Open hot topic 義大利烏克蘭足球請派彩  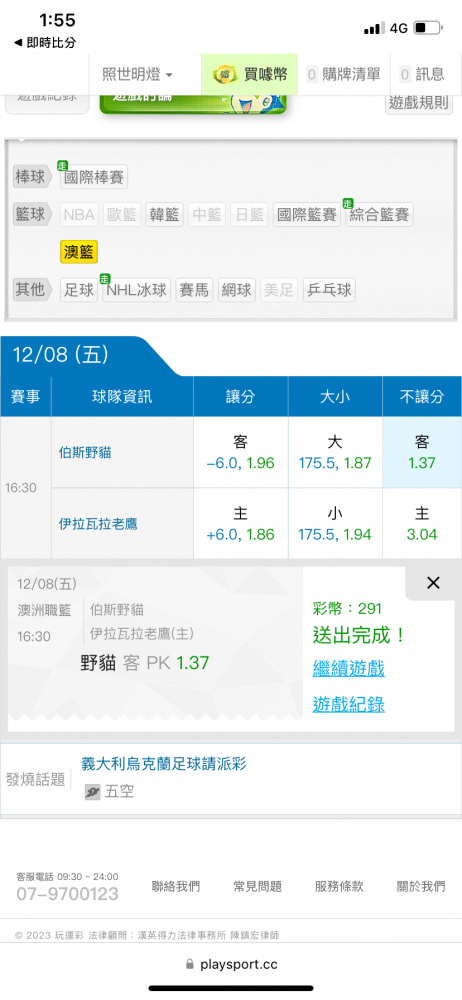pos(164,763)
